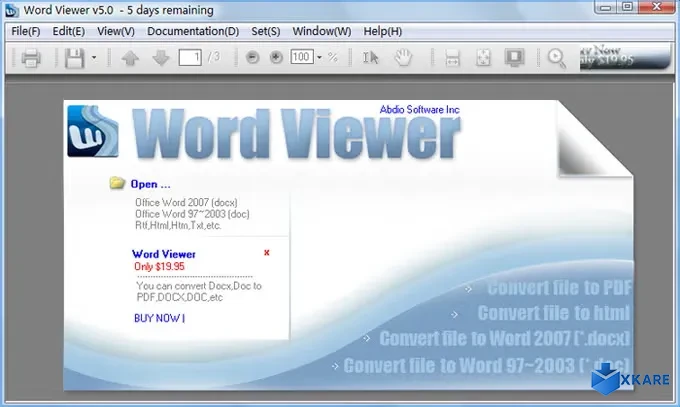This screenshot has height=407, width=680.
Task: Expand the zoom percentage dropdown arrow
Action: [x=319, y=57]
